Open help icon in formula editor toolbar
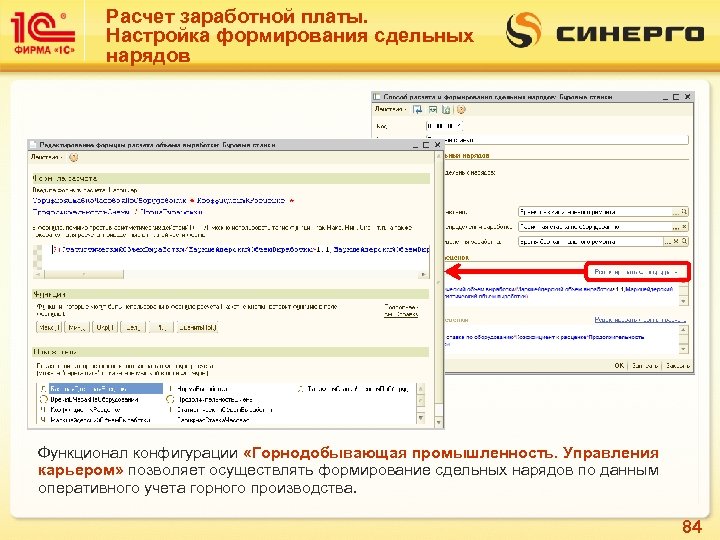The height and width of the screenshot is (540, 720). (x=73, y=158)
